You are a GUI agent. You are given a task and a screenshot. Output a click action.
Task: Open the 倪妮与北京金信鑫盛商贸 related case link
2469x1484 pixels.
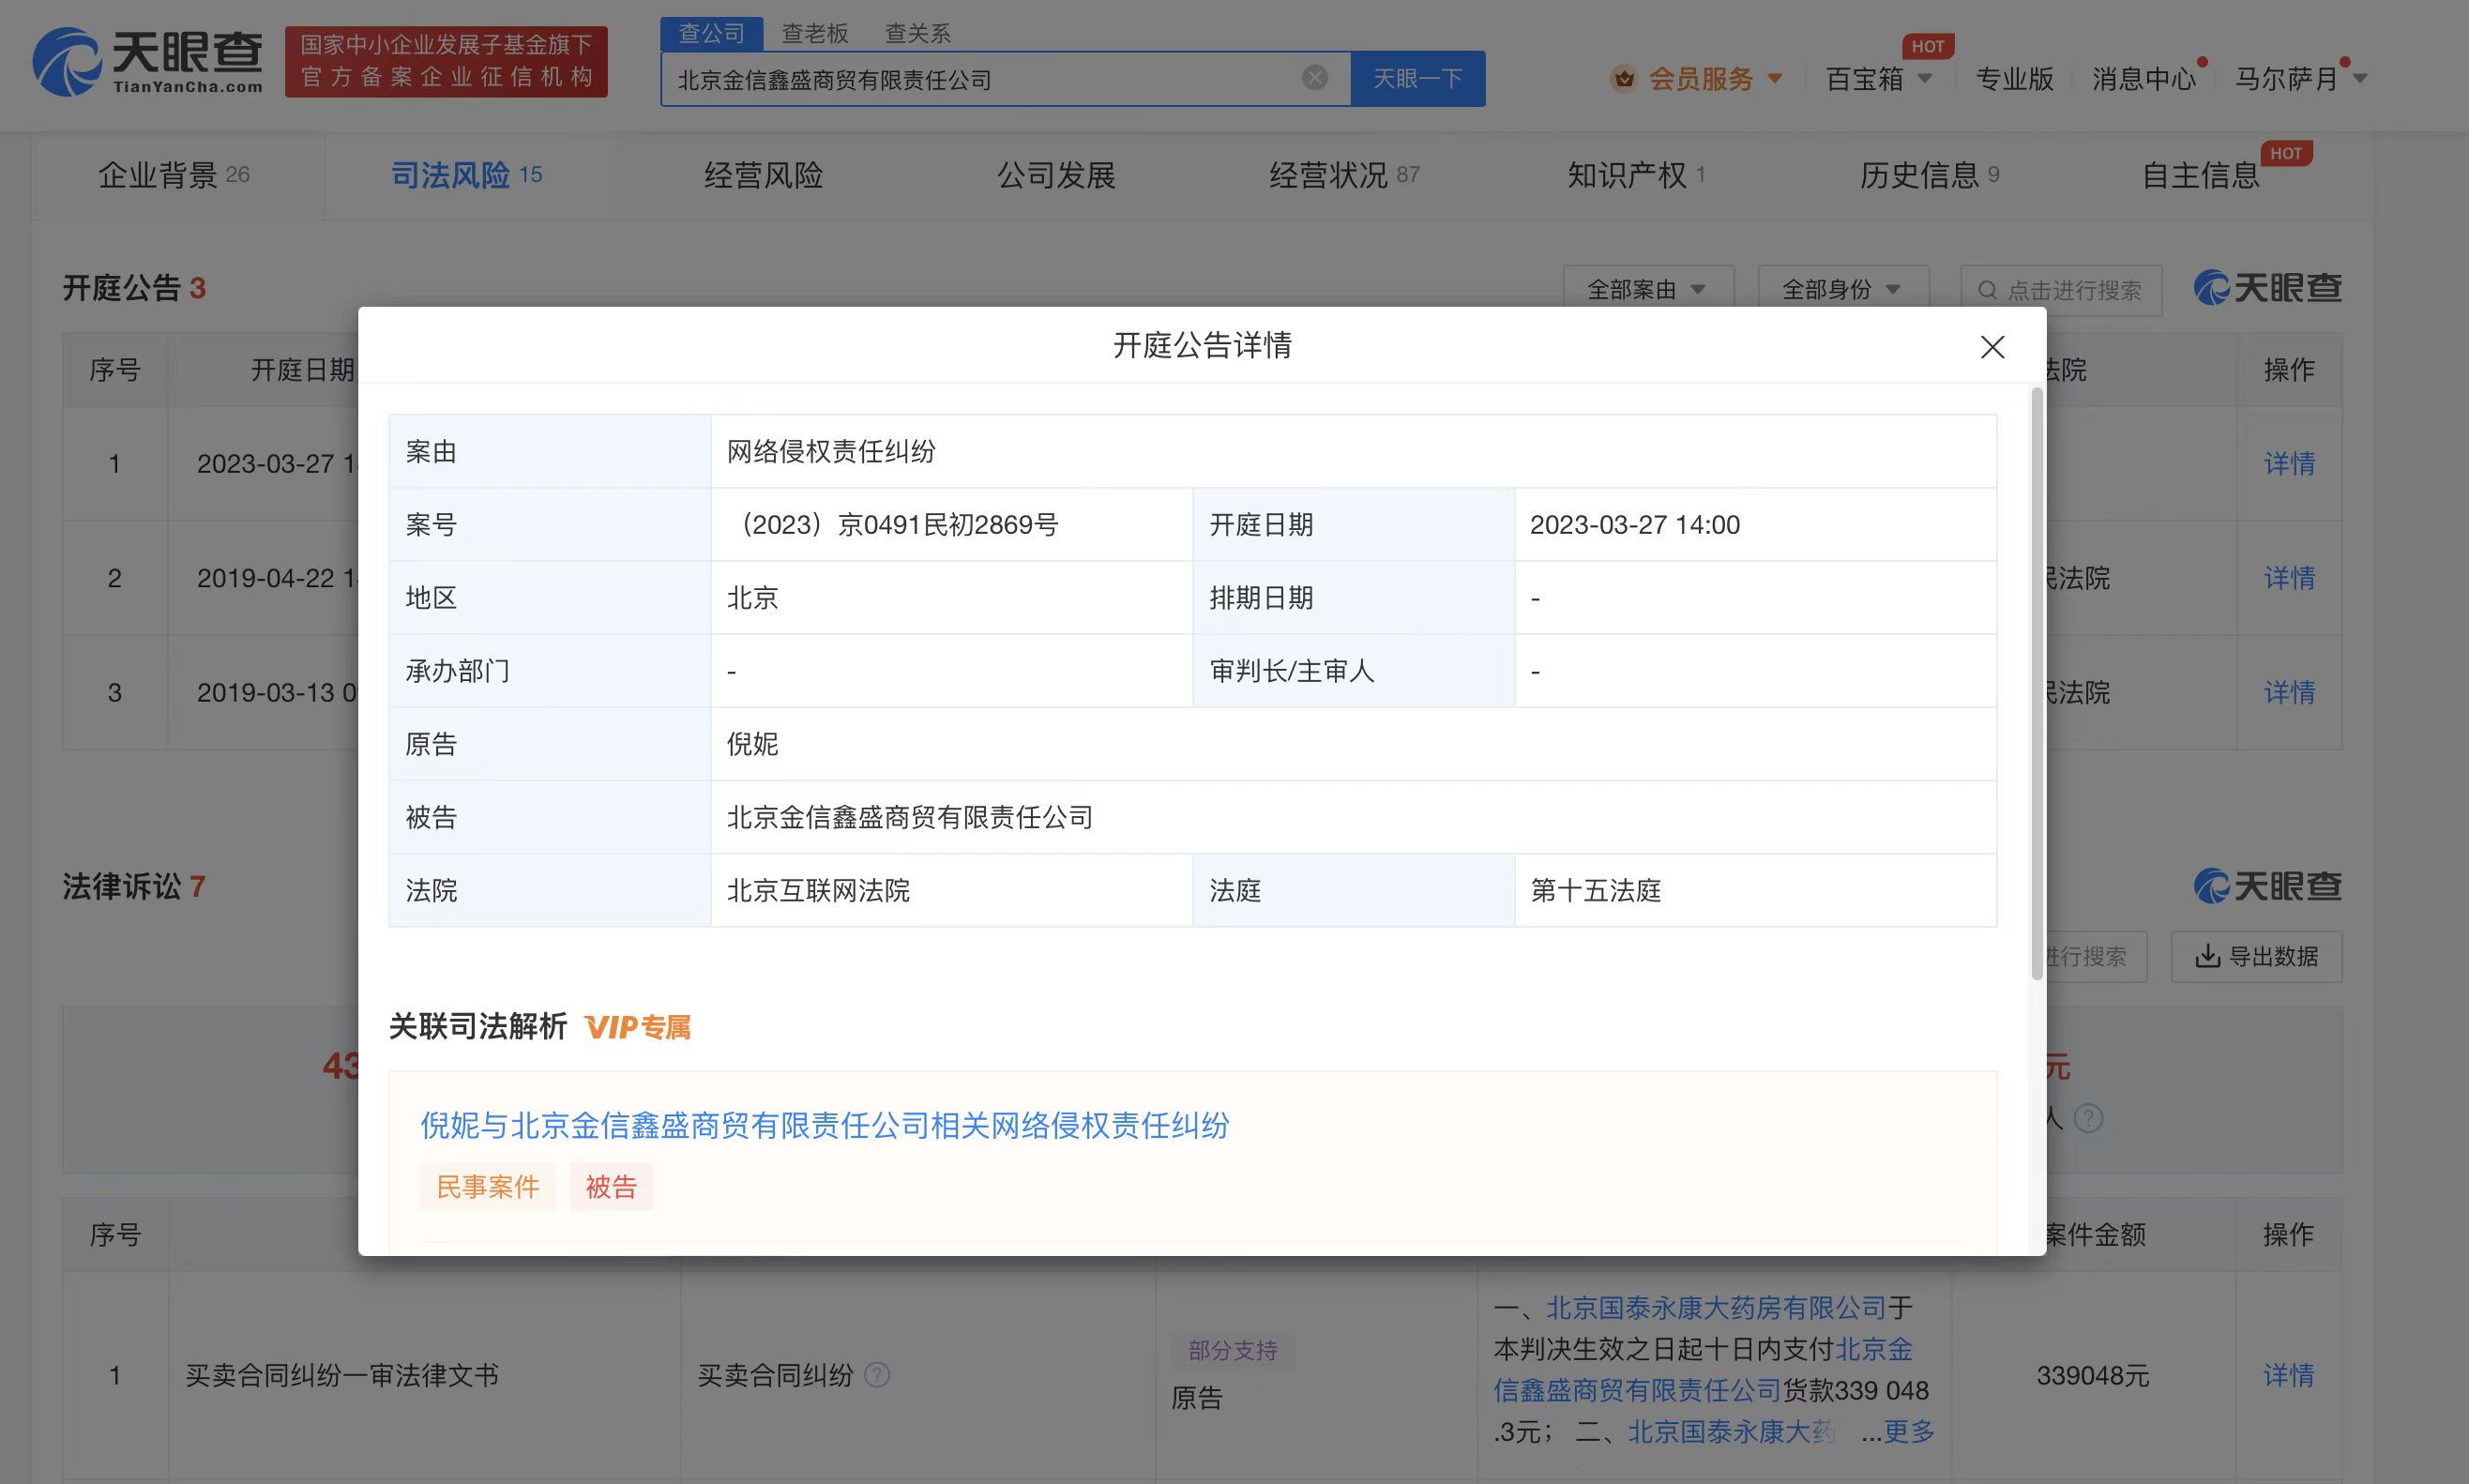[x=824, y=1125]
